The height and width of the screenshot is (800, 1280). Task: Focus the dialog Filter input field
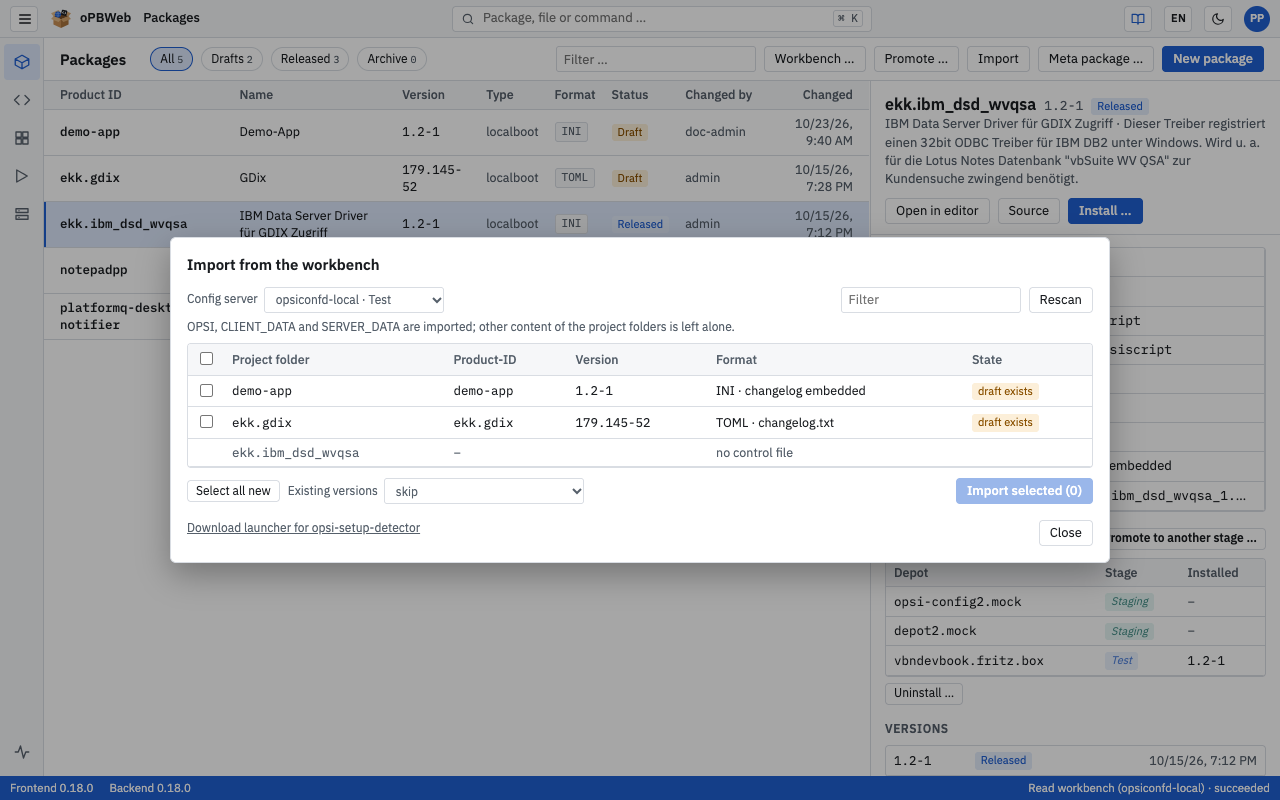[931, 300]
